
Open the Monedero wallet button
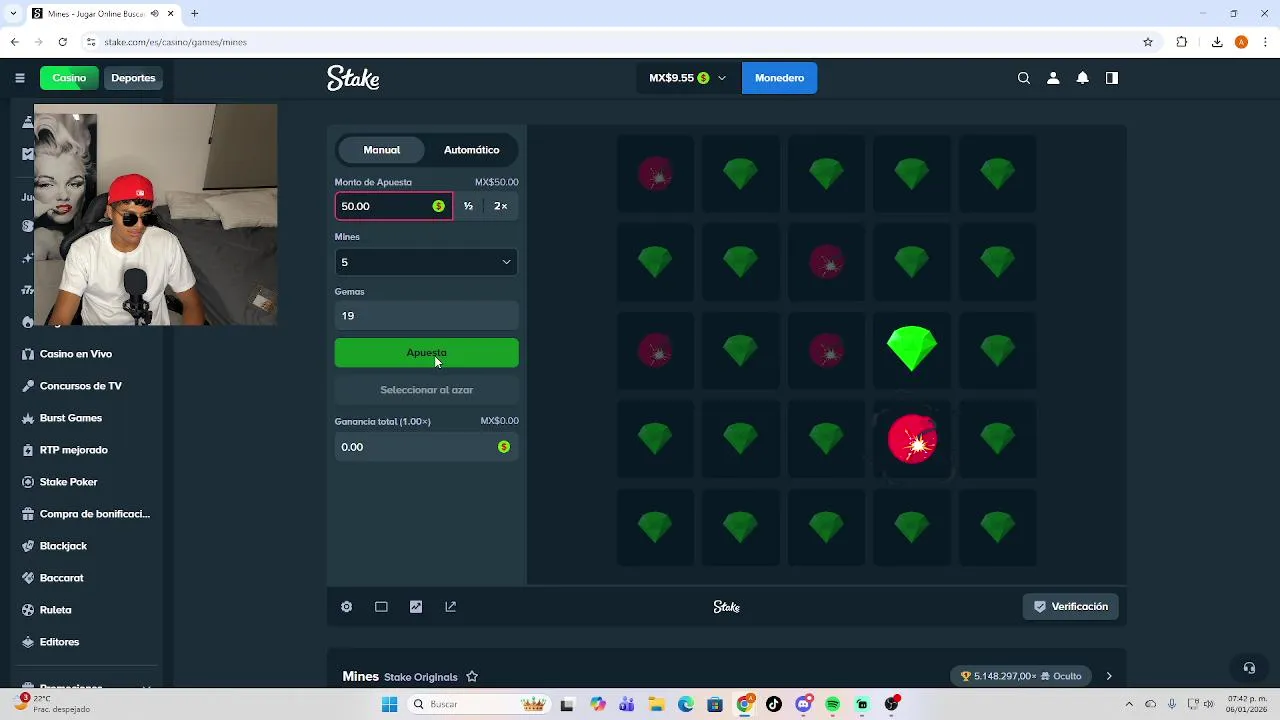pyautogui.click(x=779, y=78)
